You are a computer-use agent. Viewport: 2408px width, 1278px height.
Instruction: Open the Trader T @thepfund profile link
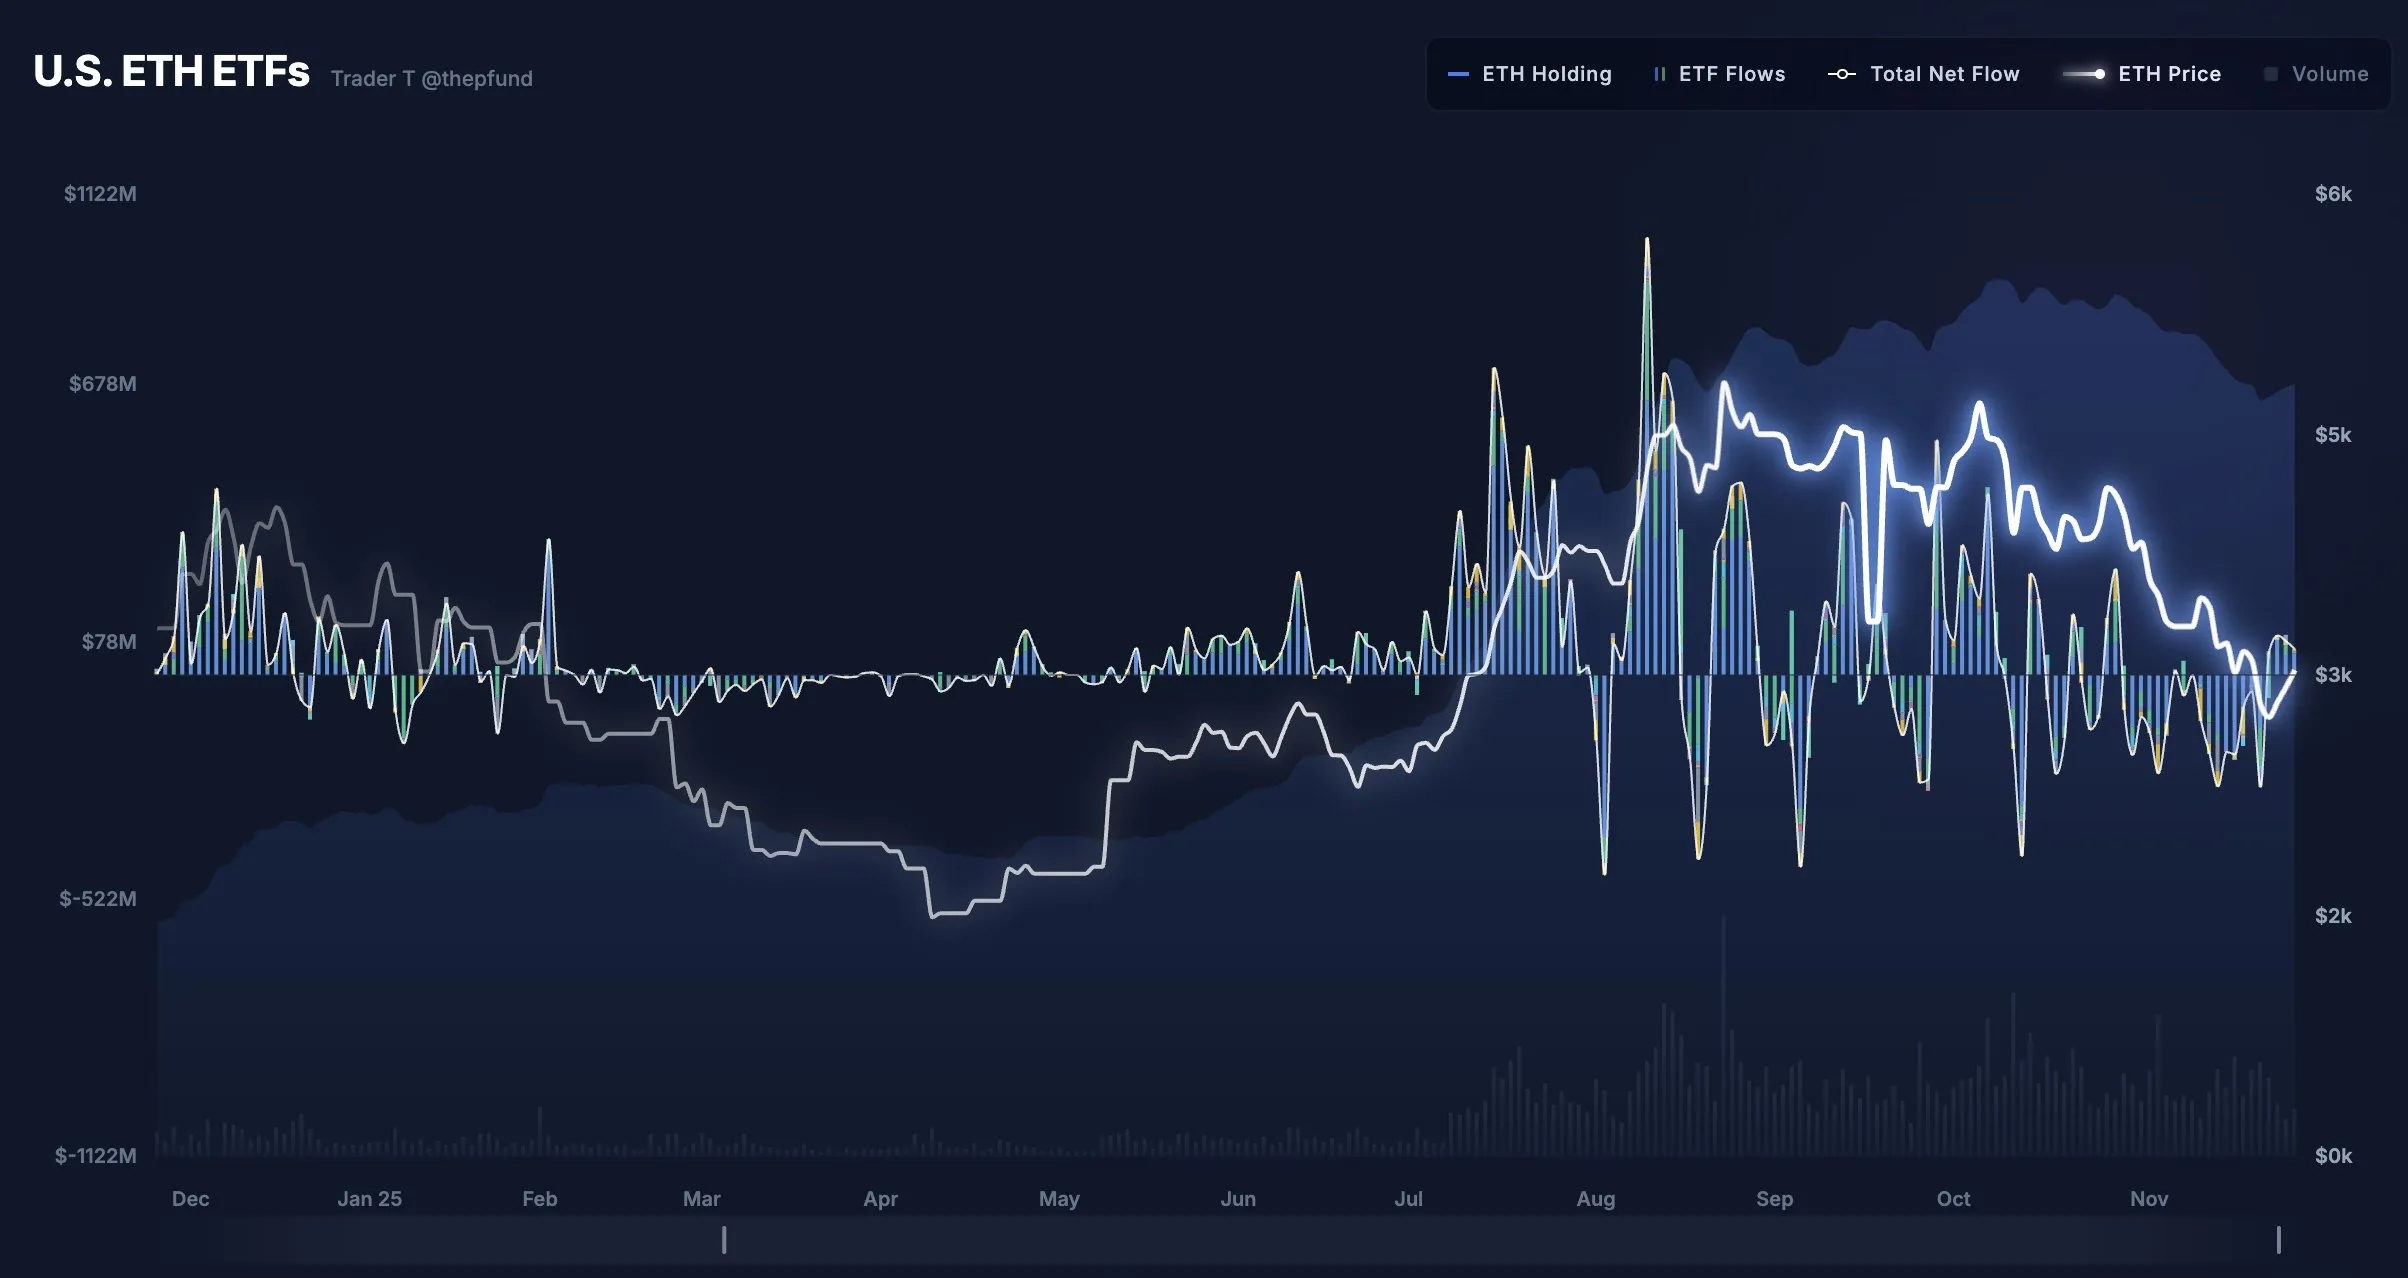tap(432, 78)
